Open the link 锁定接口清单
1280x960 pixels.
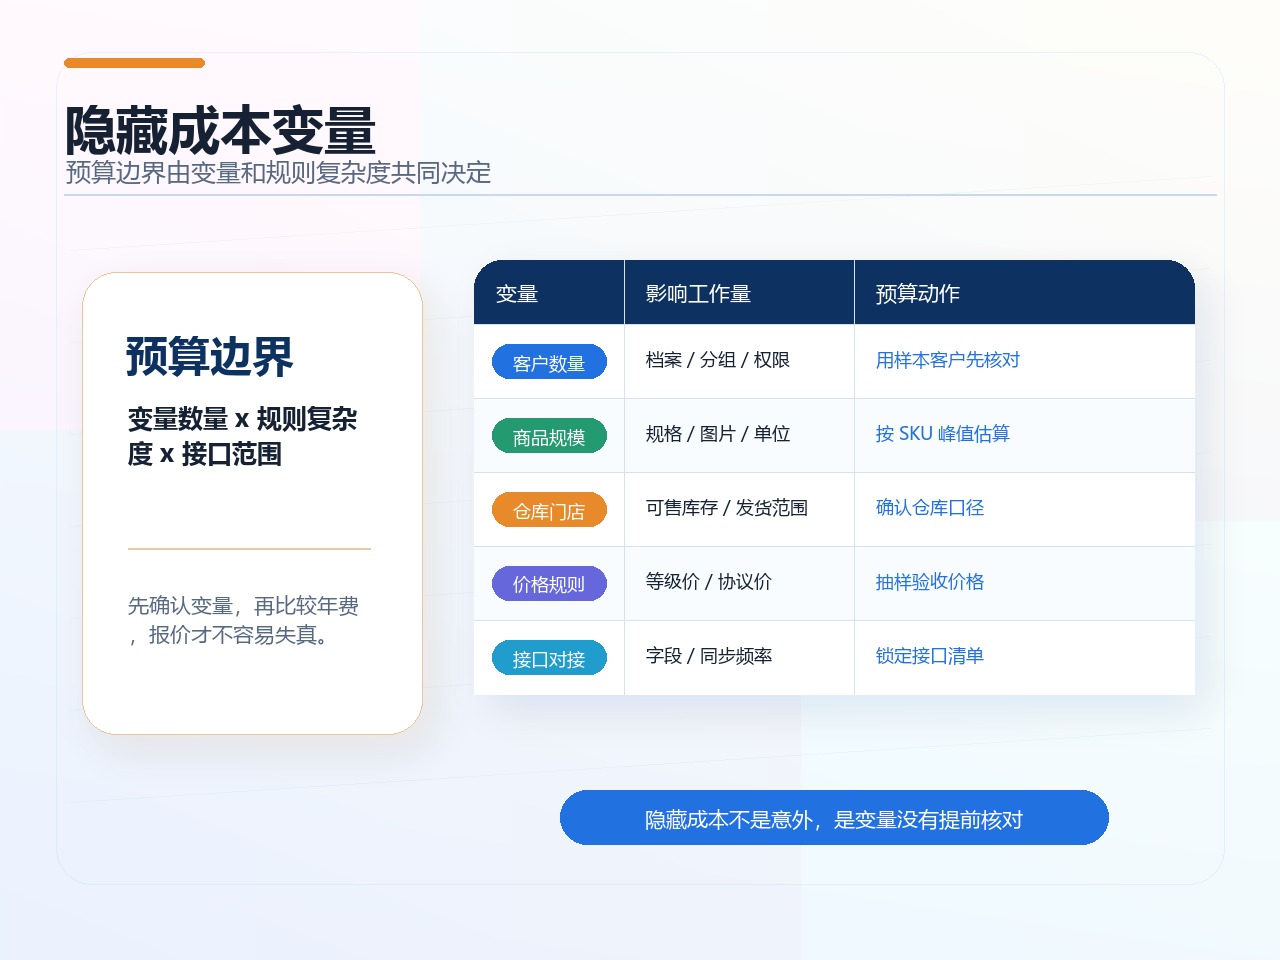(929, 656)
